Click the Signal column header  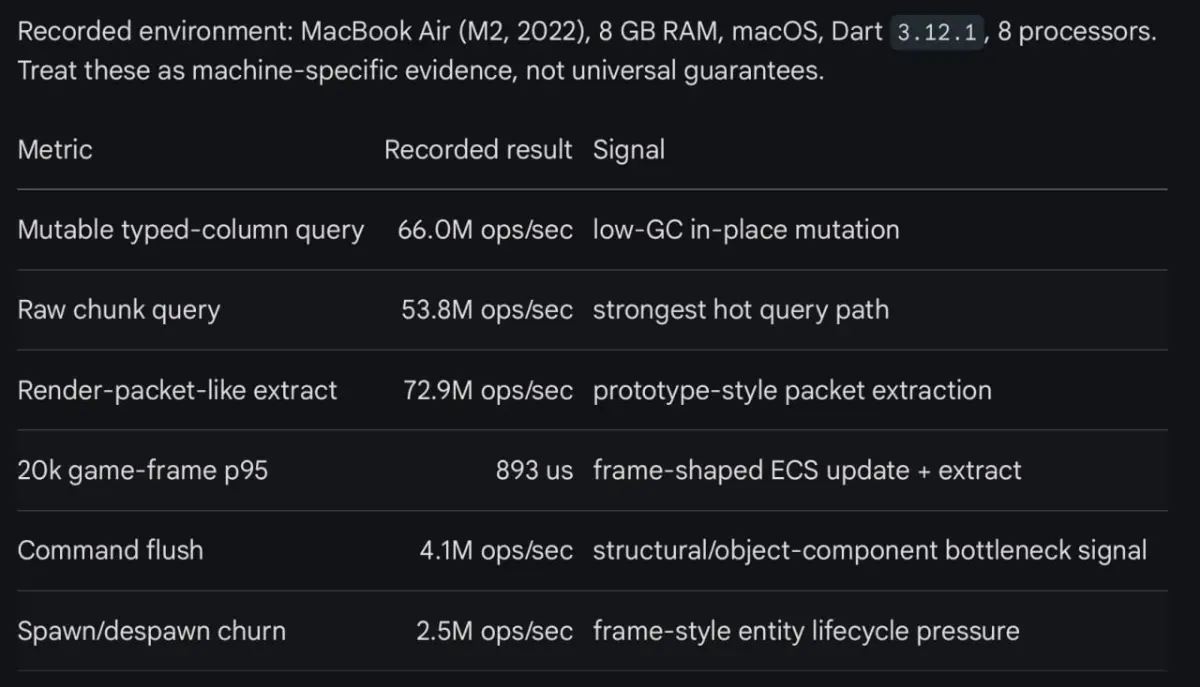(x=629, y=150)
